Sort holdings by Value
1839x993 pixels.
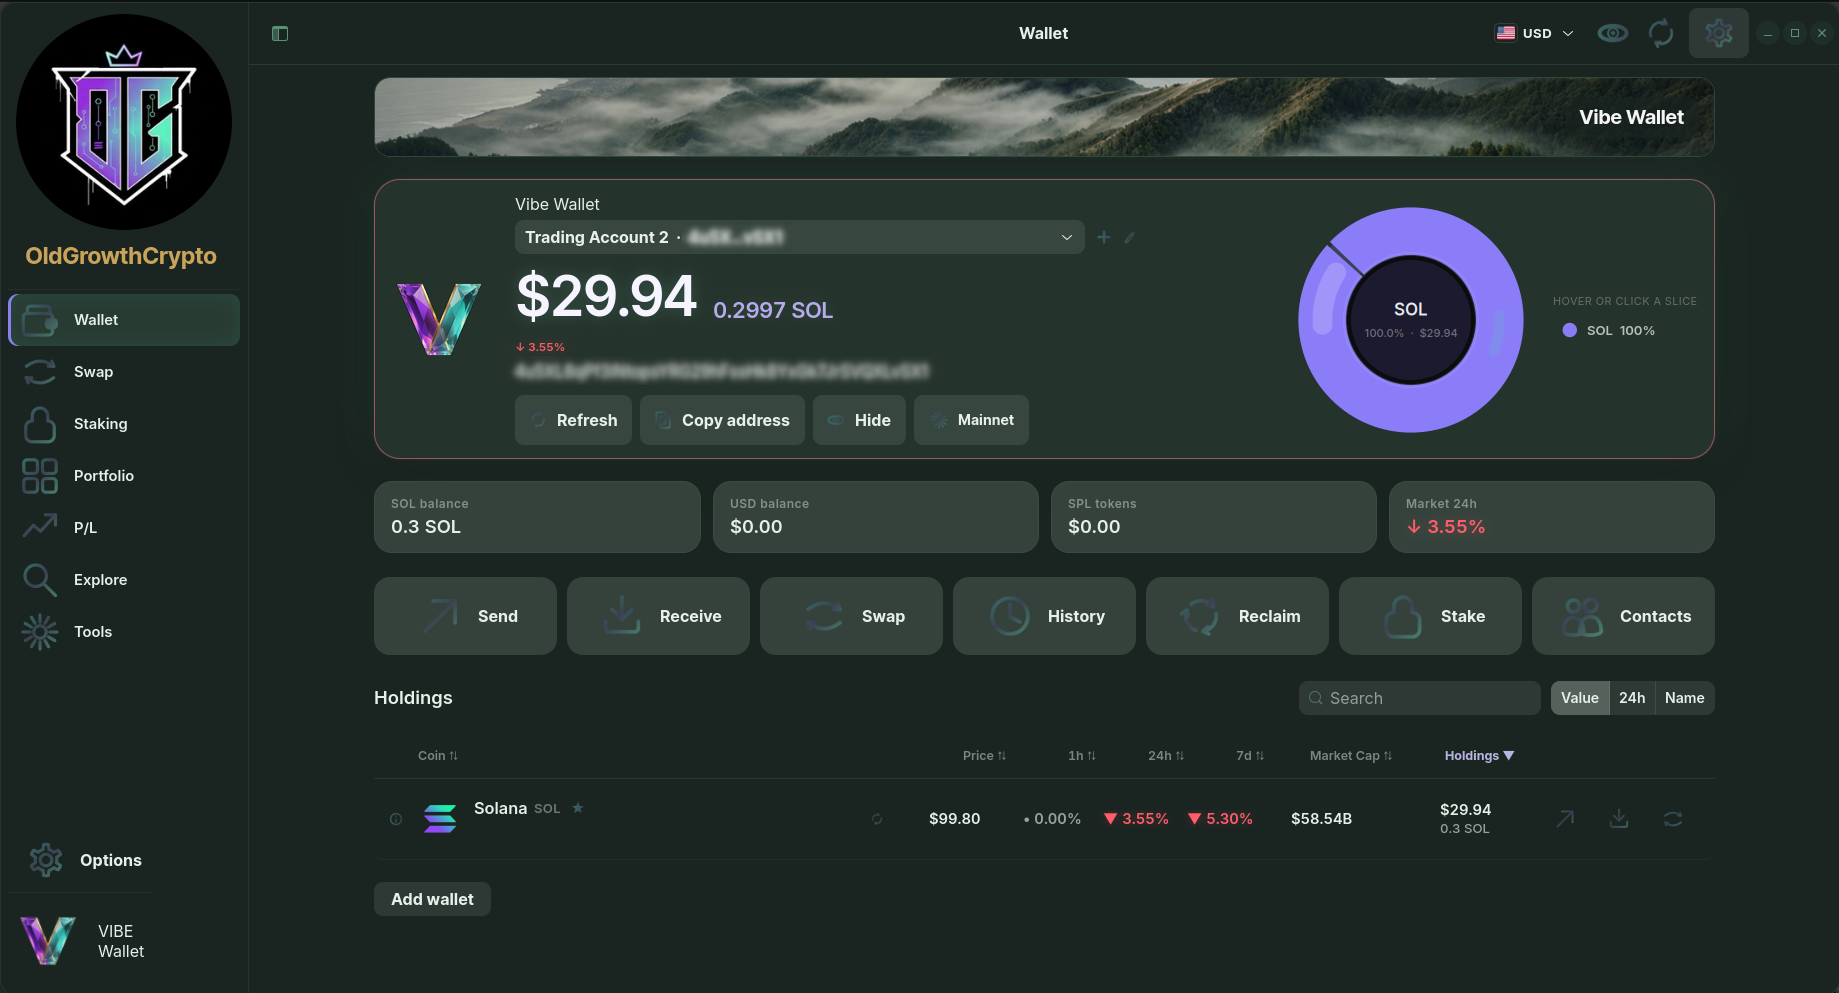click(1580, 698)
